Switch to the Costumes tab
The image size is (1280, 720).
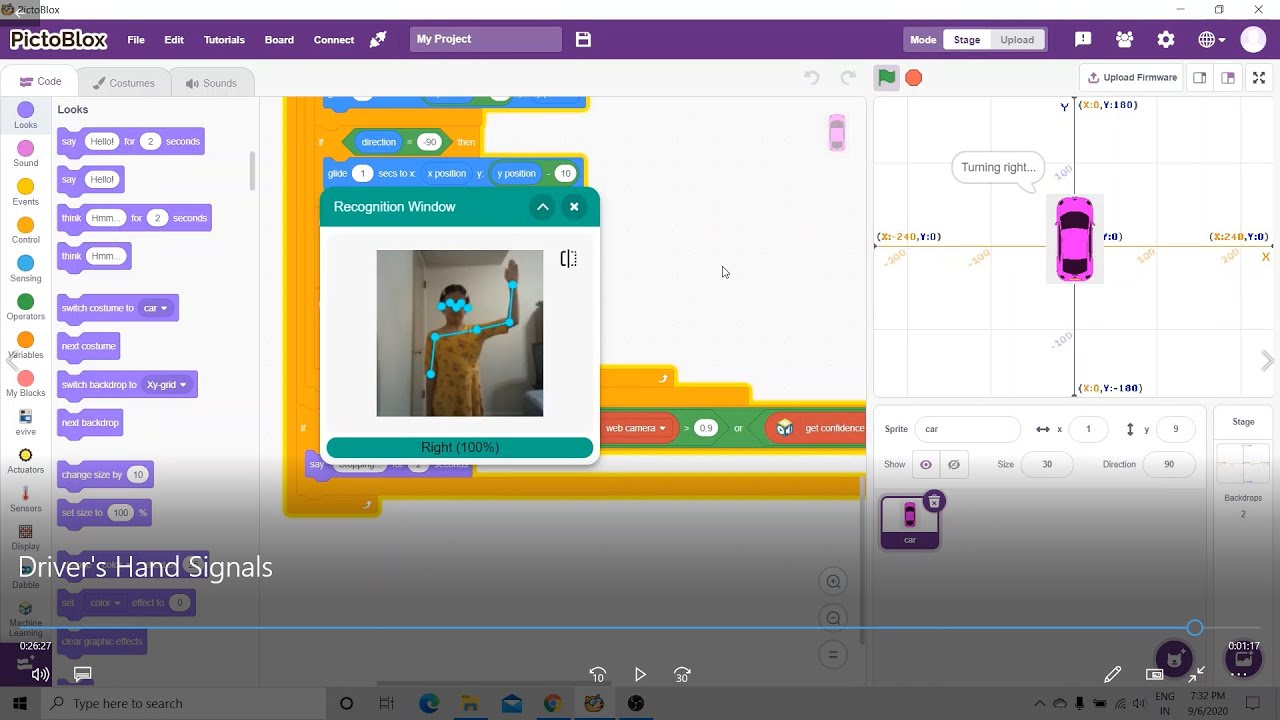tap(124, 83)
